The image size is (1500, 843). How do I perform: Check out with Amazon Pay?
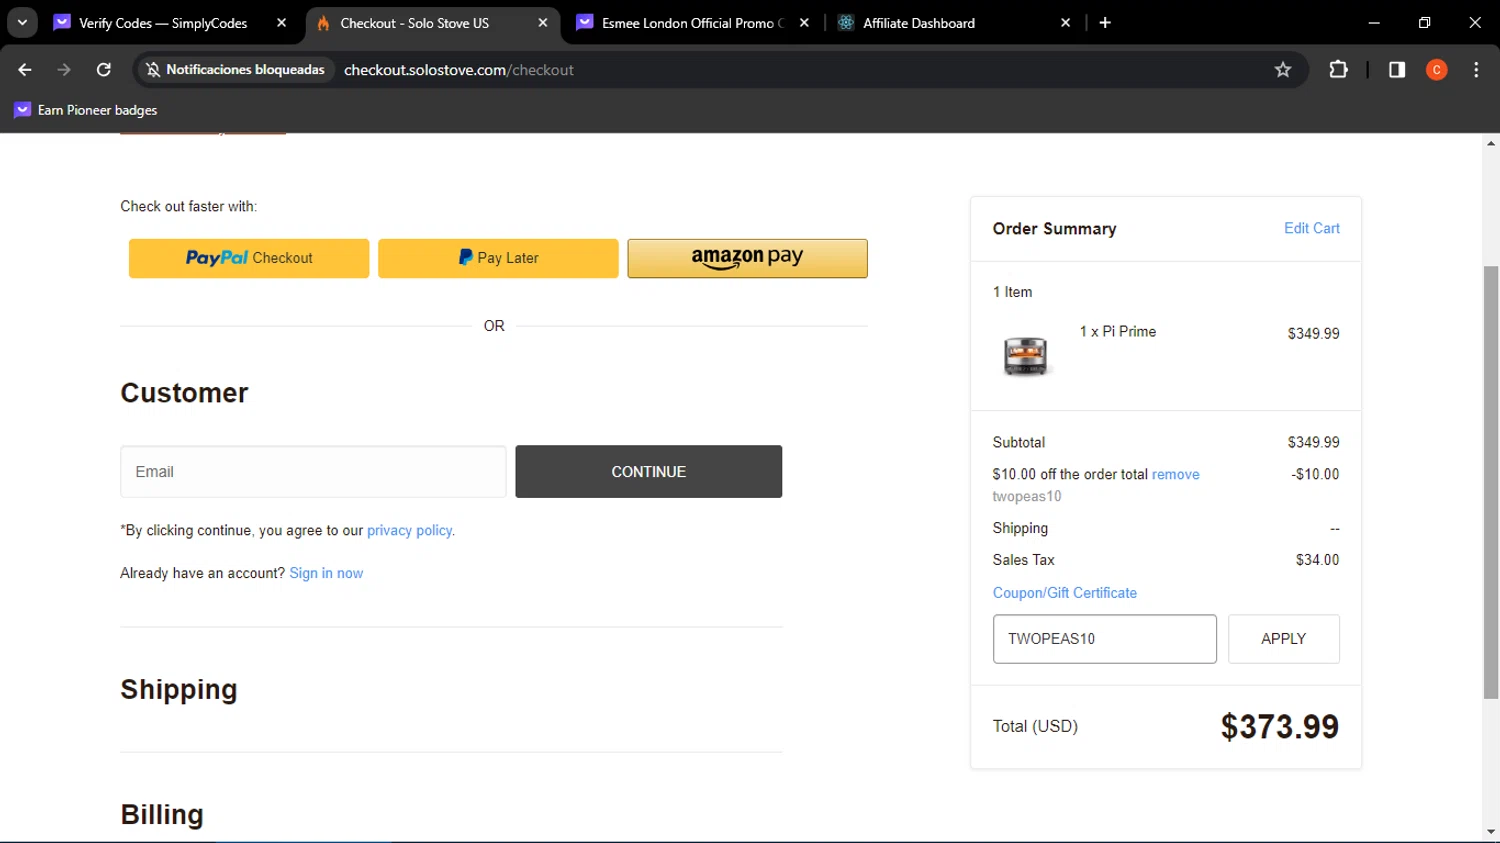(747, 258)
